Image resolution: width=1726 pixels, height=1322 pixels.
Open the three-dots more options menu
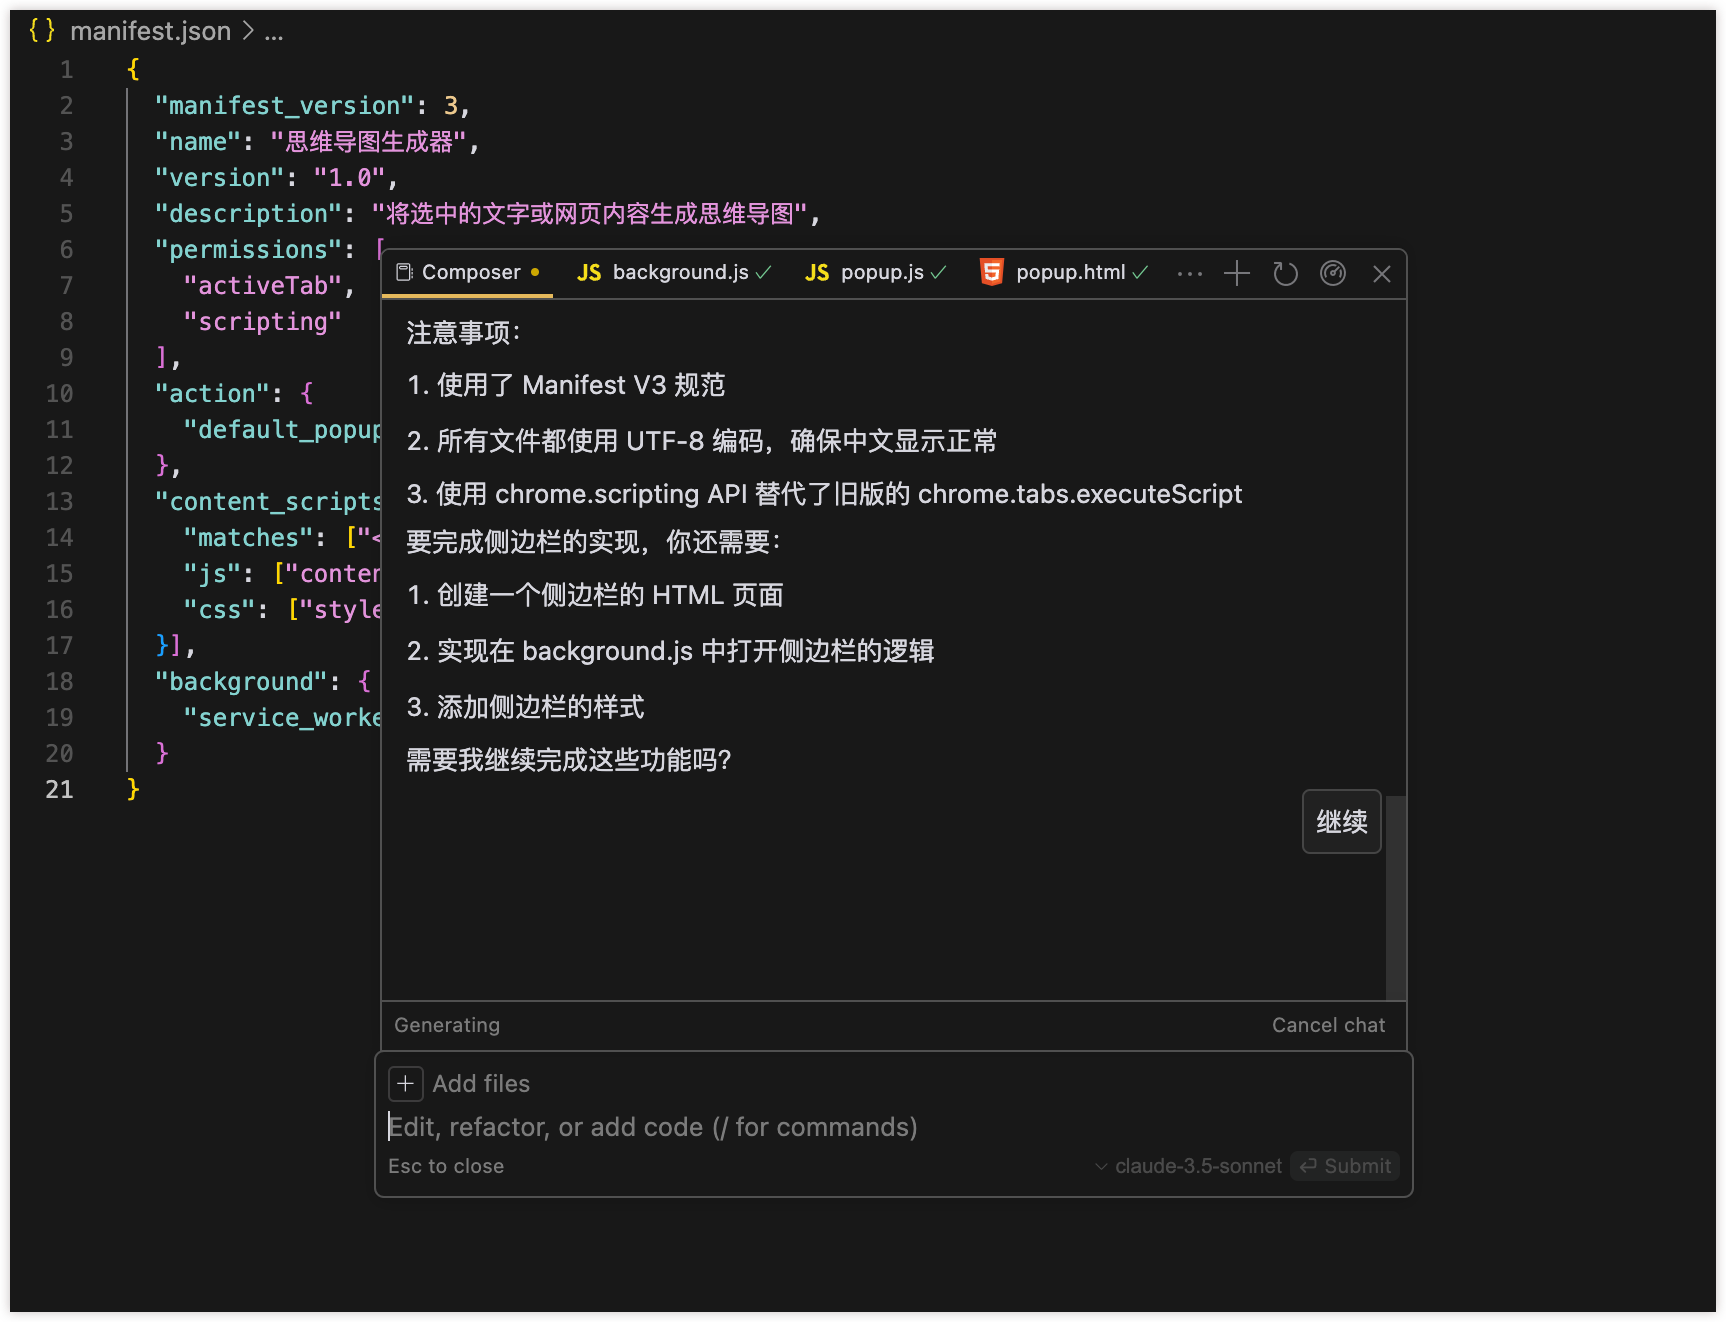pyautogui.click(x=1190, y=273)
